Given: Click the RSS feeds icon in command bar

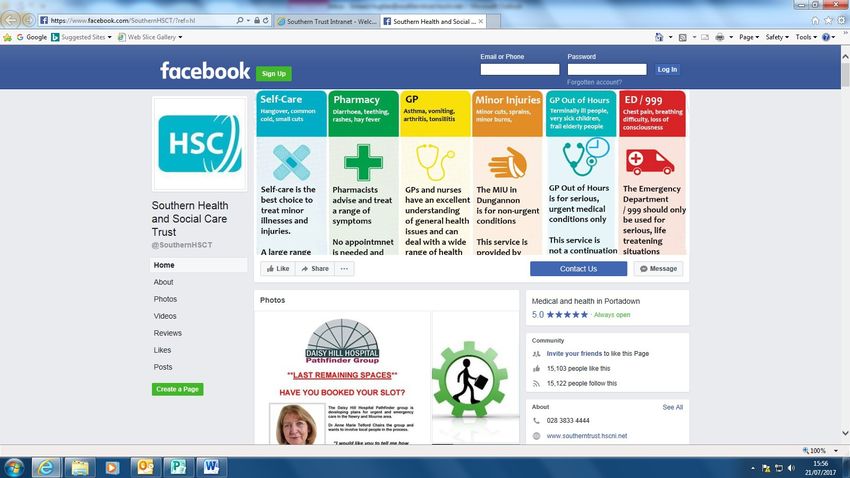Looking at the screenshot, I should click(682, 37).
